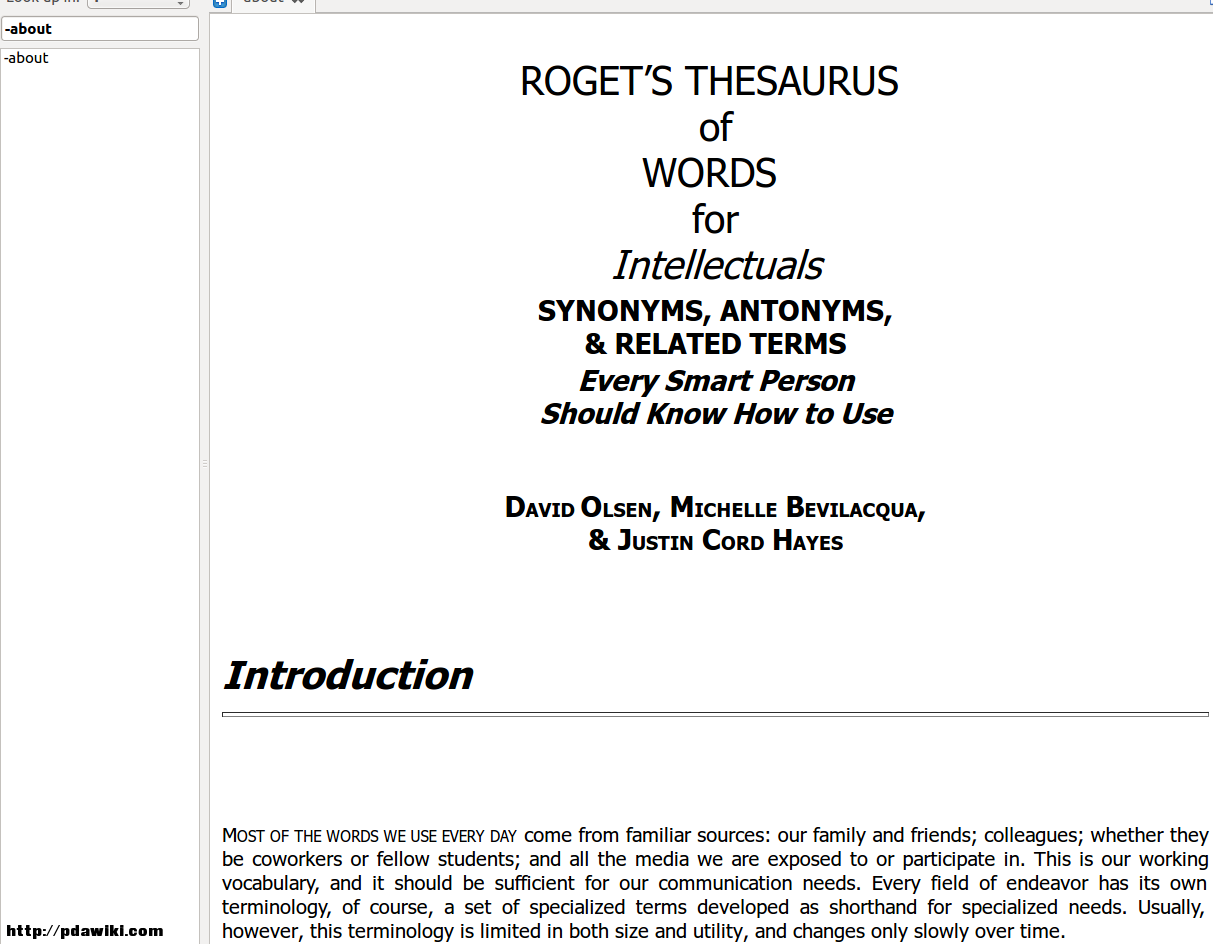1213x944 pixels.
Task: Click the ROGET'S THESAURUS title line
Action: point(709,81)
